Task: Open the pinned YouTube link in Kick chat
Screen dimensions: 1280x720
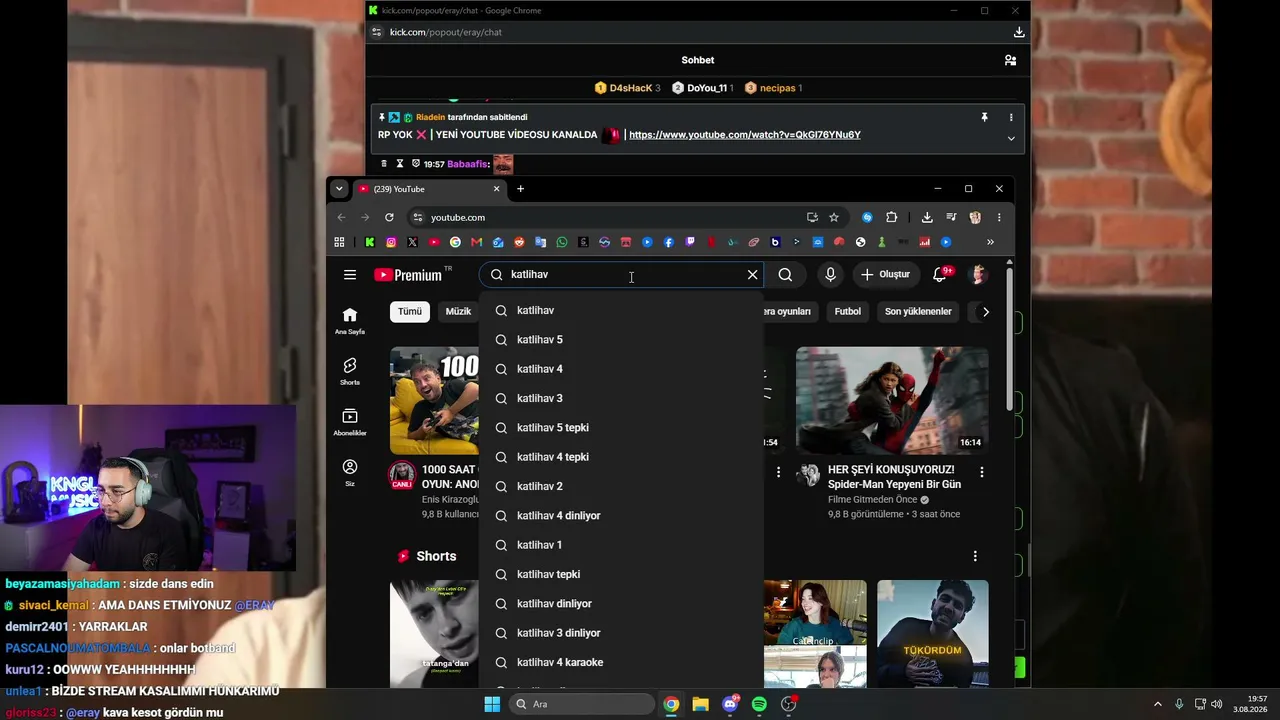Action: pos(745,135)
